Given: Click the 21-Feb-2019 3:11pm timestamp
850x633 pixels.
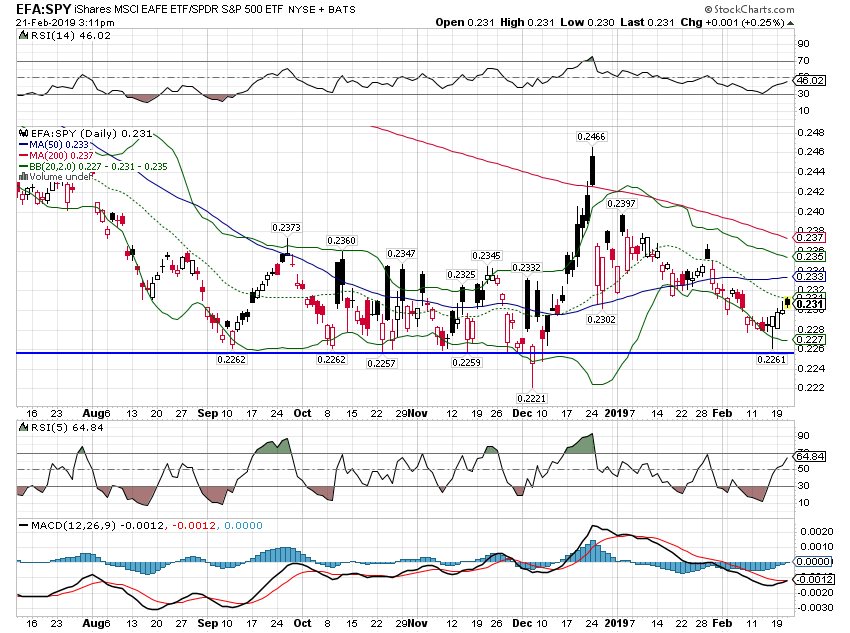Looking at the screenshot, I should (65, 23).
